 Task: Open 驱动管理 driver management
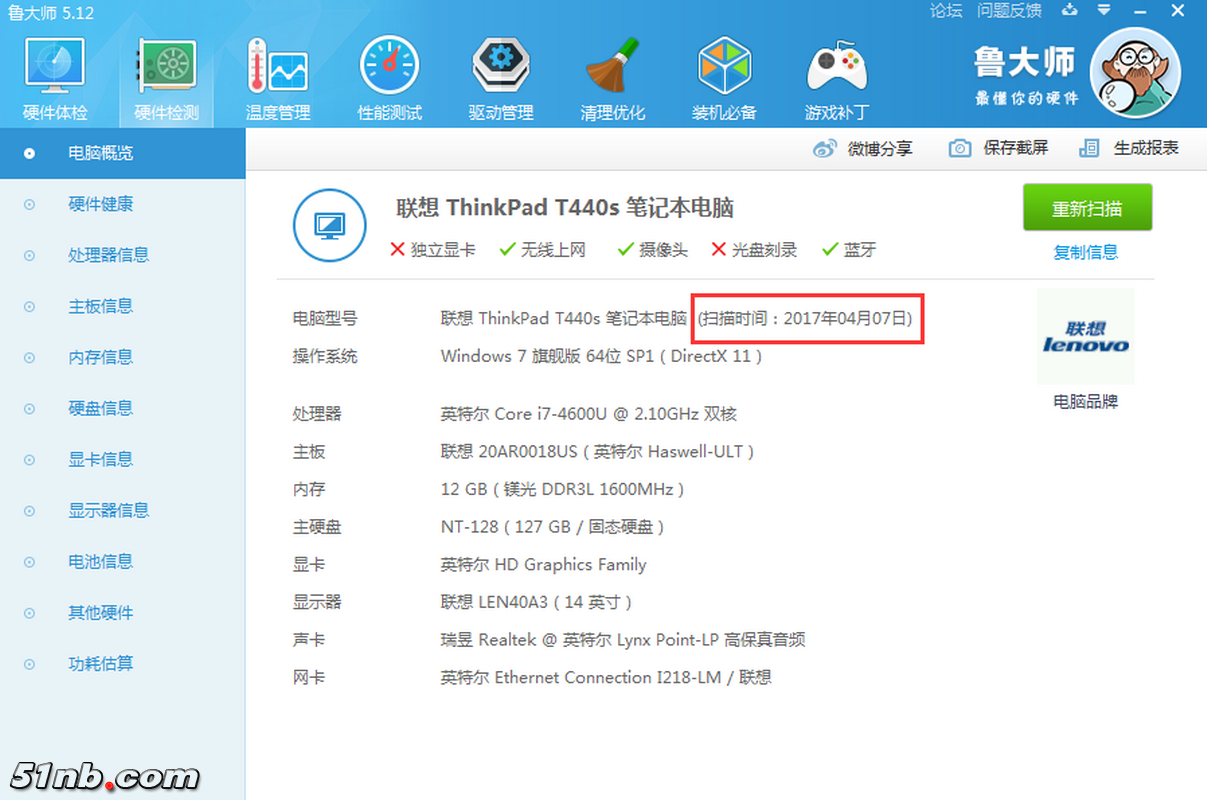501,80
